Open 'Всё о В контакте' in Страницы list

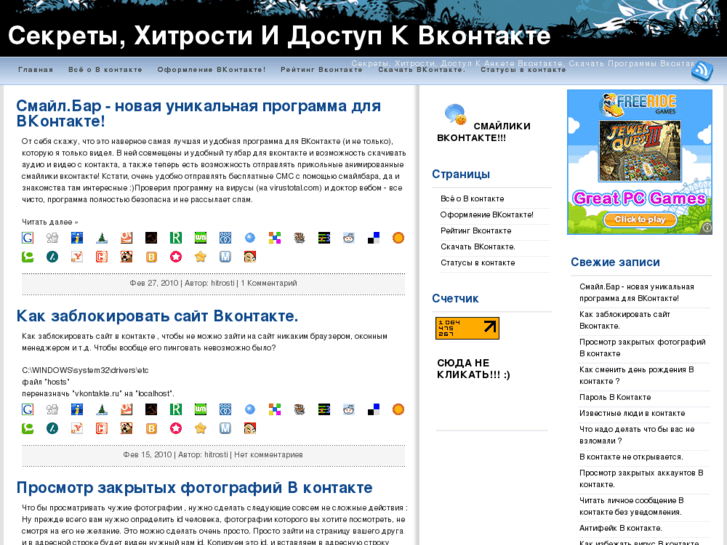(x=472, y=199)
